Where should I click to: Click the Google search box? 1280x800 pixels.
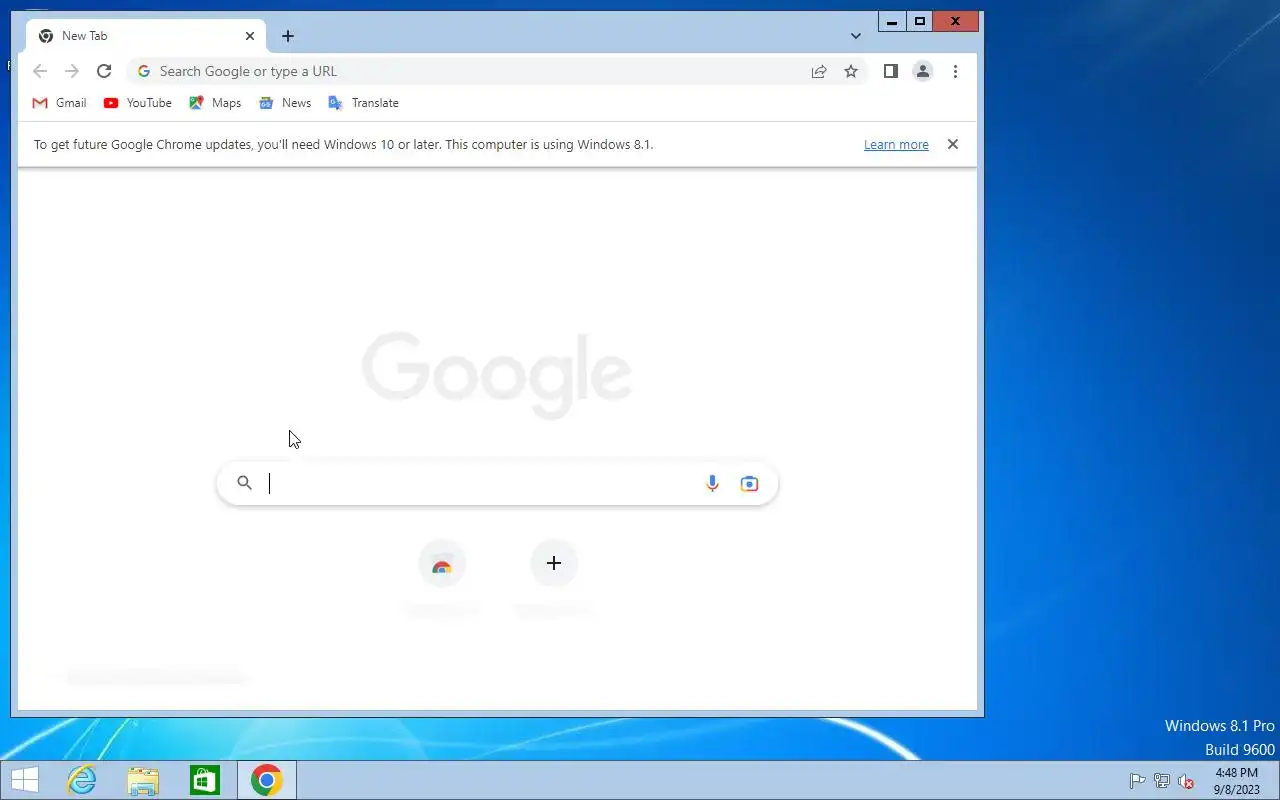(x=497, y=483)
